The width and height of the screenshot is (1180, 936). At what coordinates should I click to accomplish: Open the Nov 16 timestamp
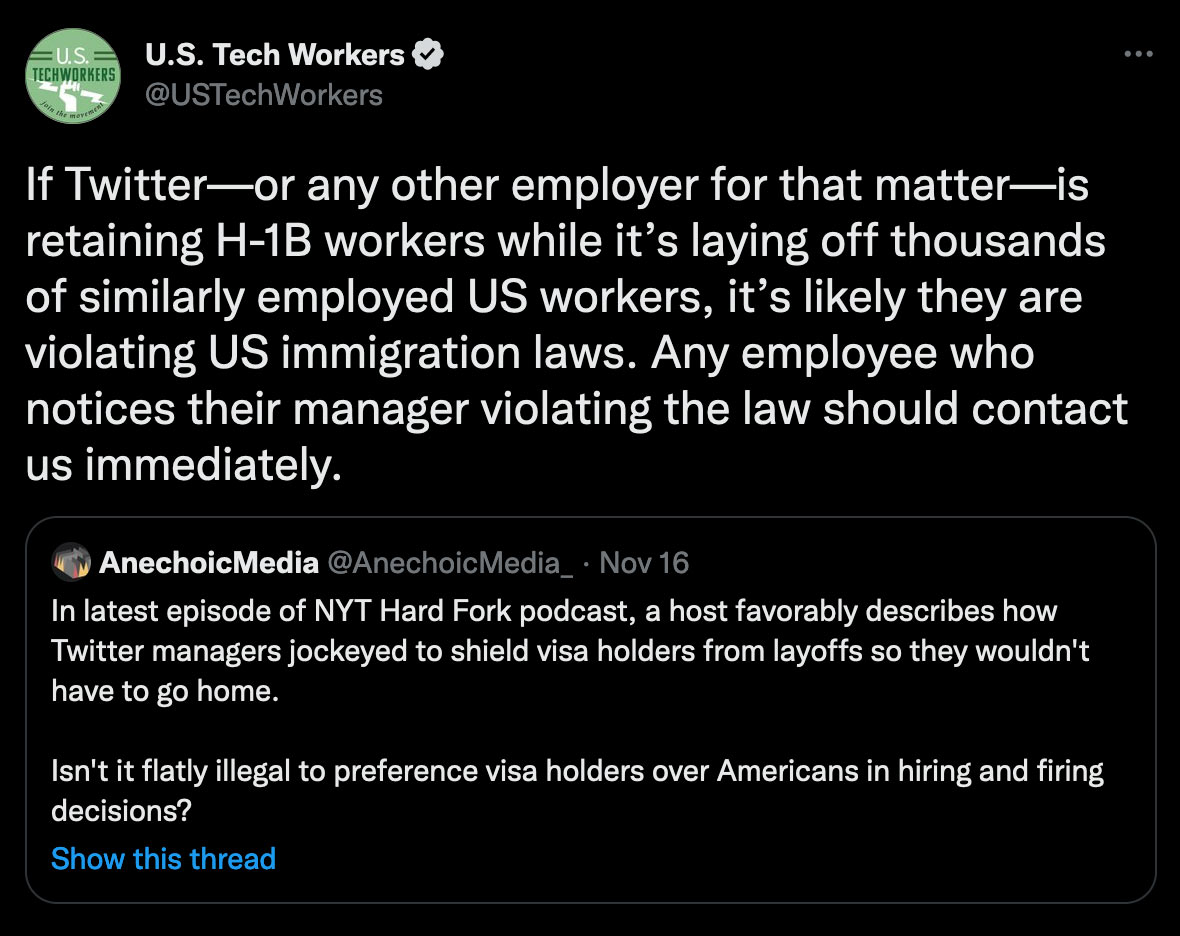tap(644, 563)
